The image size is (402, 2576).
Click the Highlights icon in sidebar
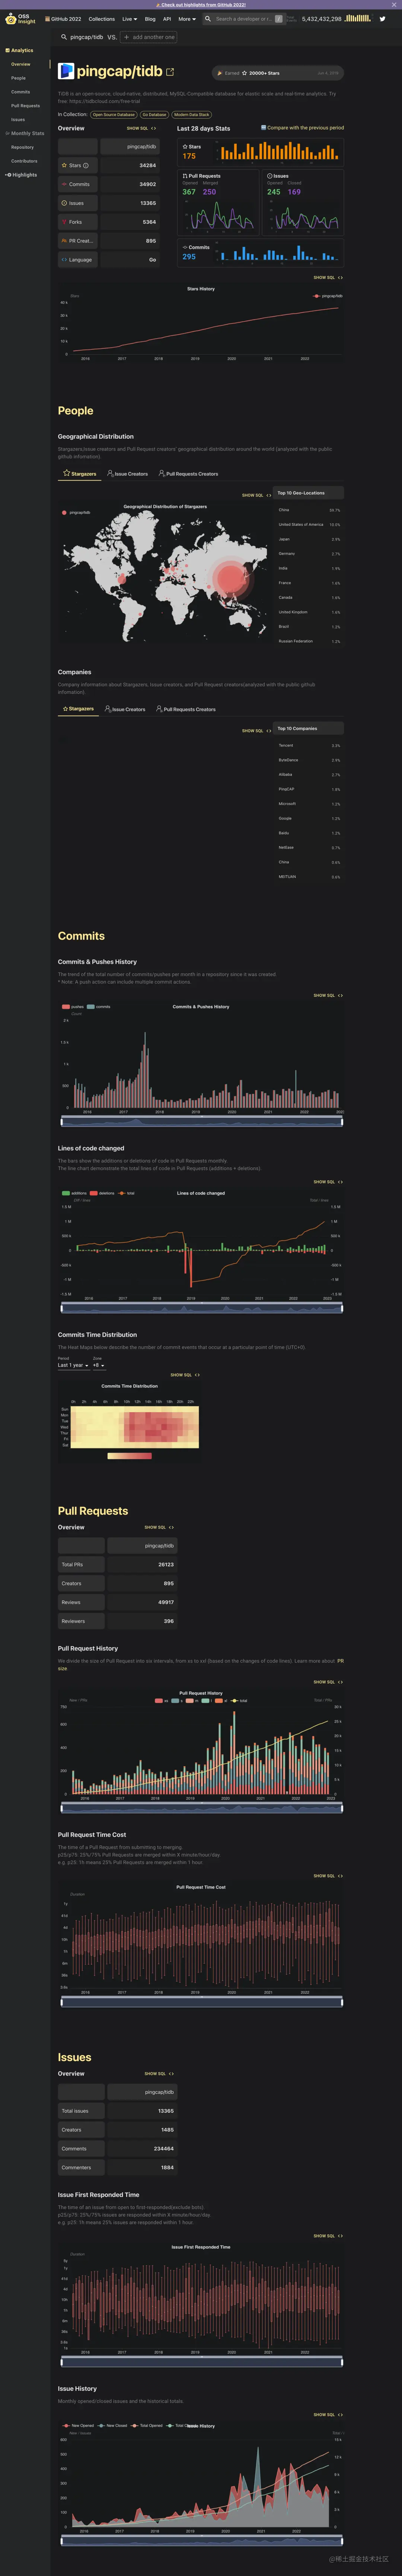tap(8, 175)
